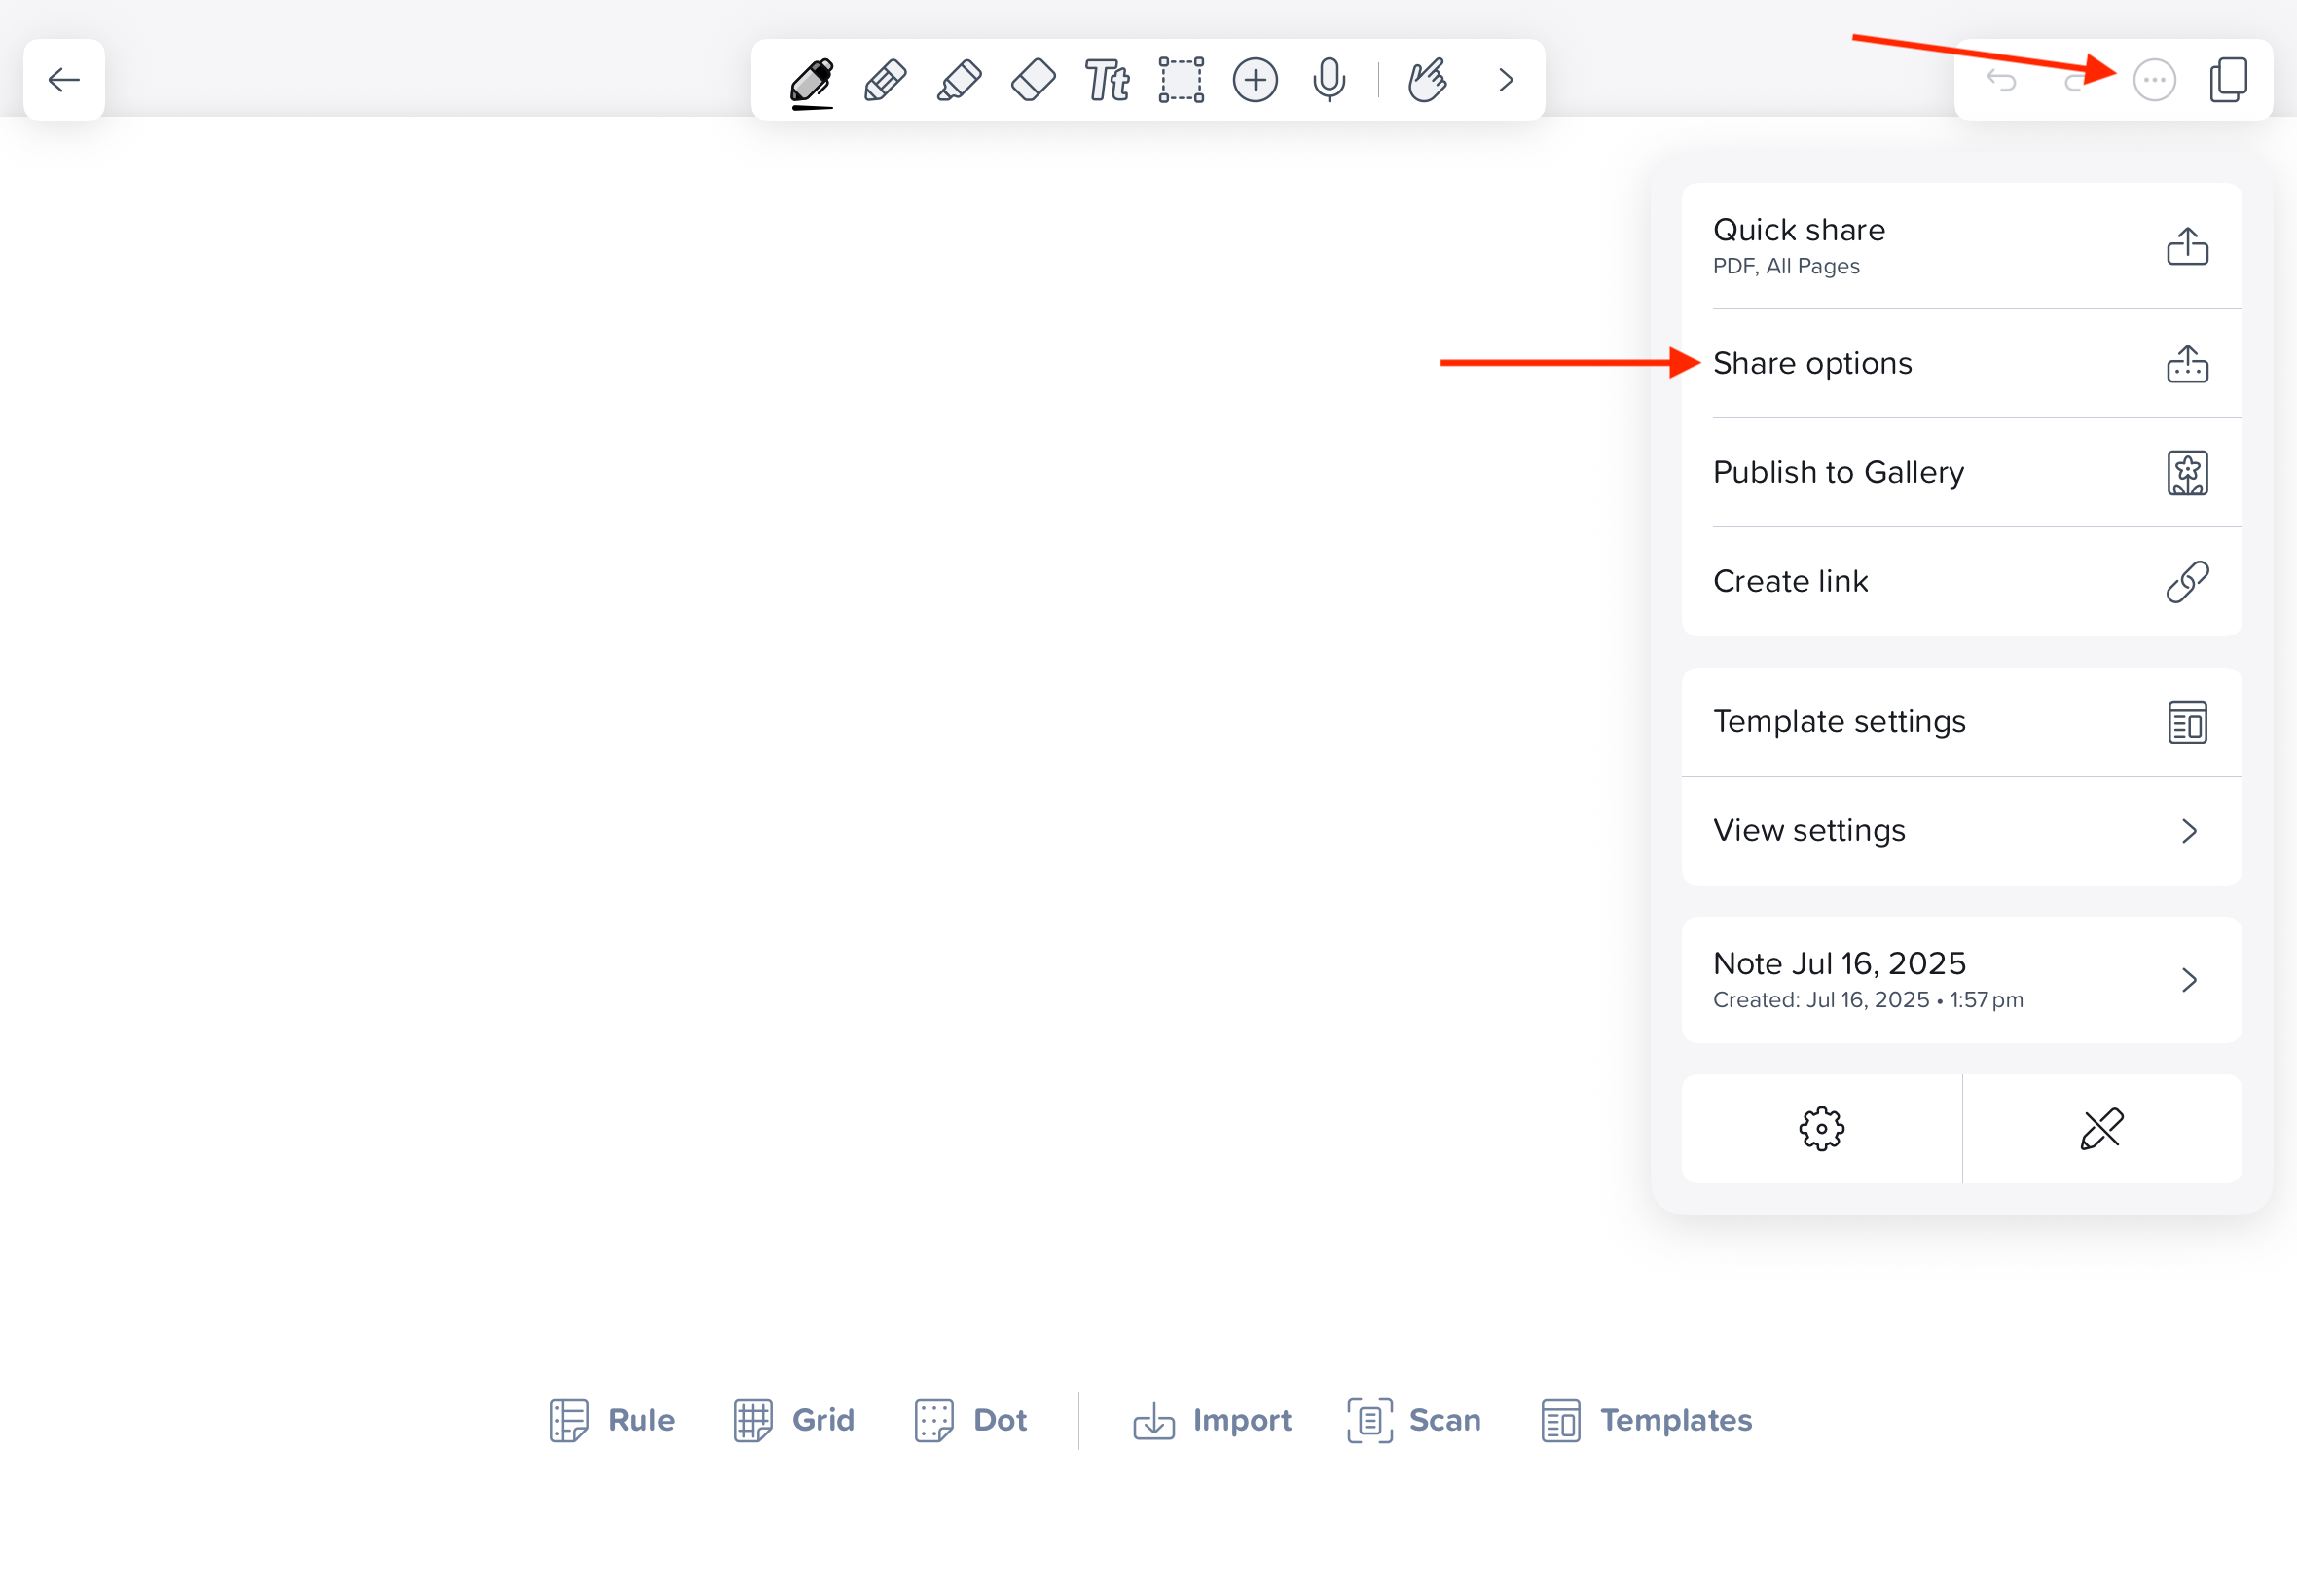Screen dimensions: 2297x1596
Task: Select the highlighter tool
Action: 959,80
